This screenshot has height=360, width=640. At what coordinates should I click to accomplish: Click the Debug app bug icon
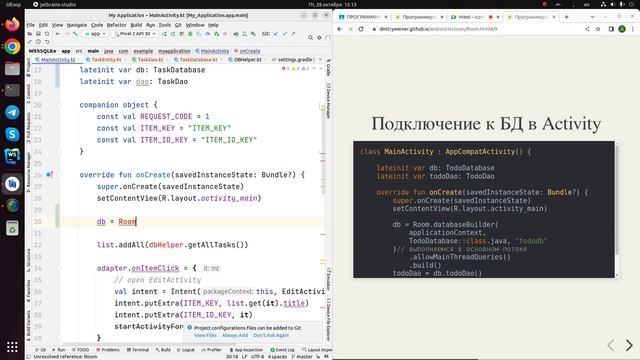click(190, 34)
